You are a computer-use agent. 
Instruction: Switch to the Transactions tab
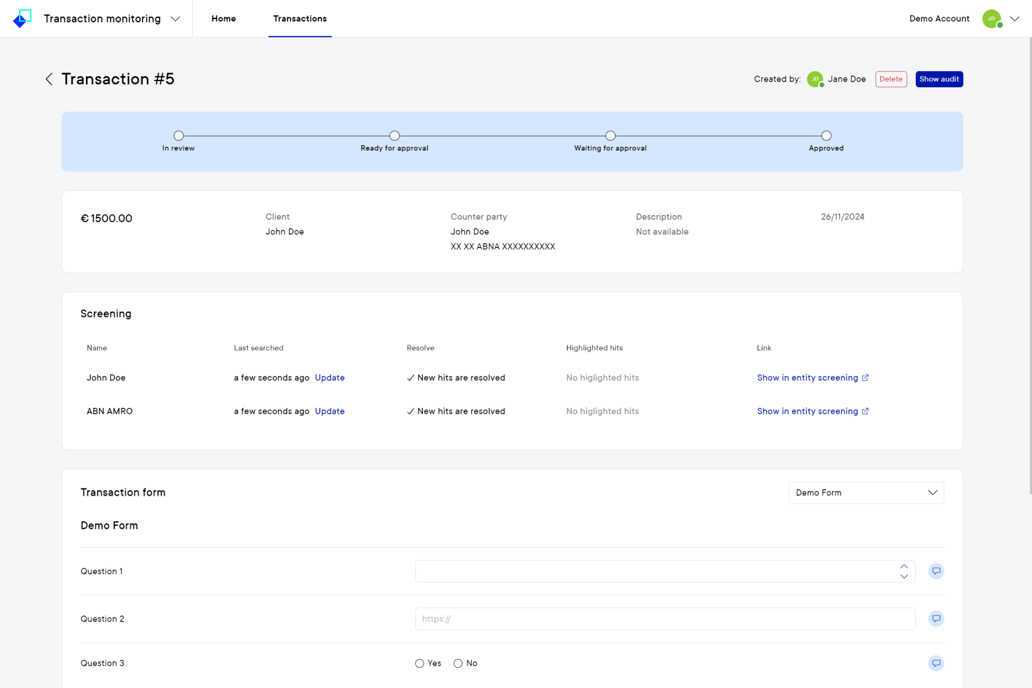(300, 18)
